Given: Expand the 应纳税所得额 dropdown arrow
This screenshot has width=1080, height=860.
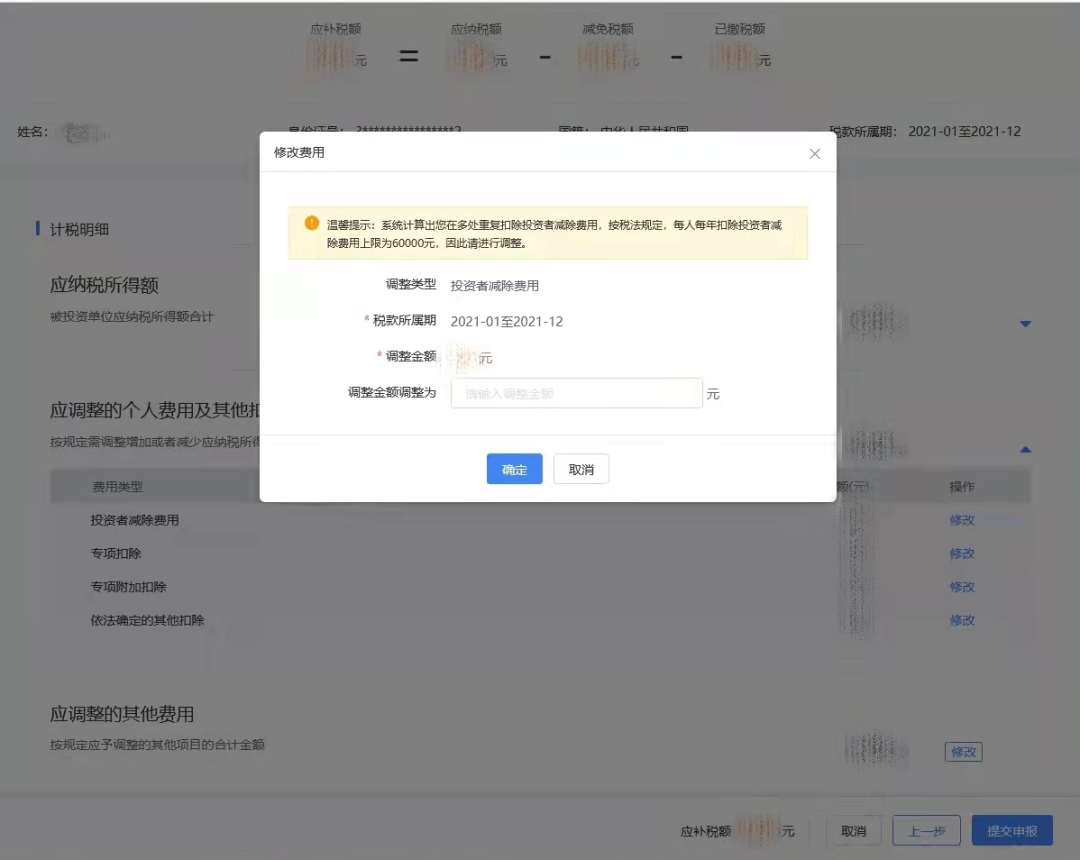Looking at the screenshot, I should [1025, 323].
